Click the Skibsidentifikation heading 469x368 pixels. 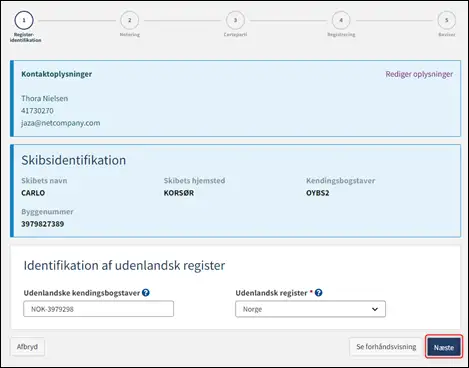(74, 160)
